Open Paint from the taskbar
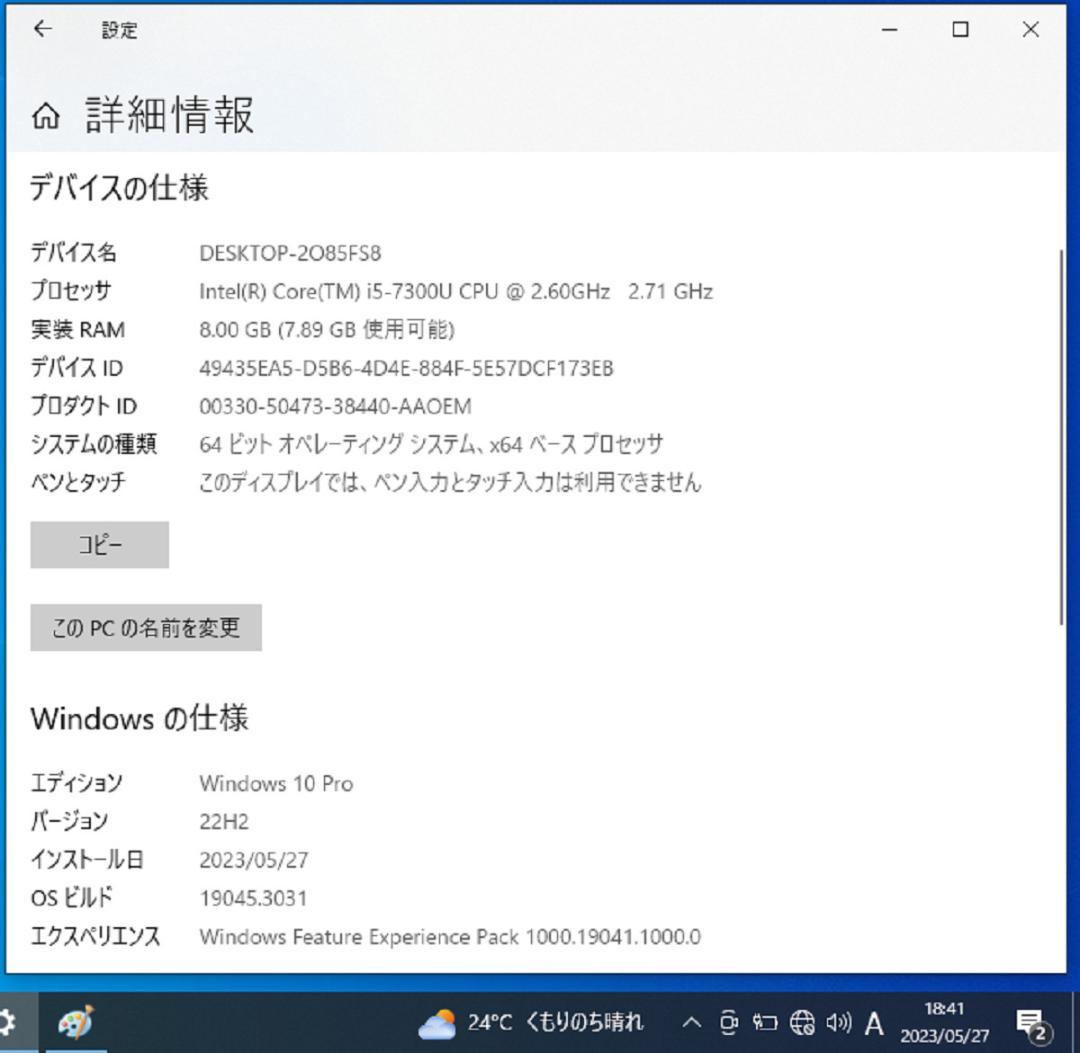Image resolution: width=1080 pixels, height=1053 pixels. point(75,1023)
